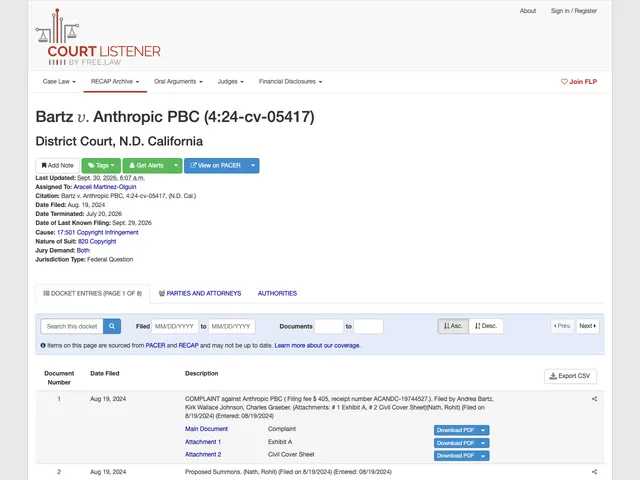The height and width of the screenshot is (480, 640).
Task: Open Civil Cover Sheet PDF caret menu
Action: tap(483, 456)
